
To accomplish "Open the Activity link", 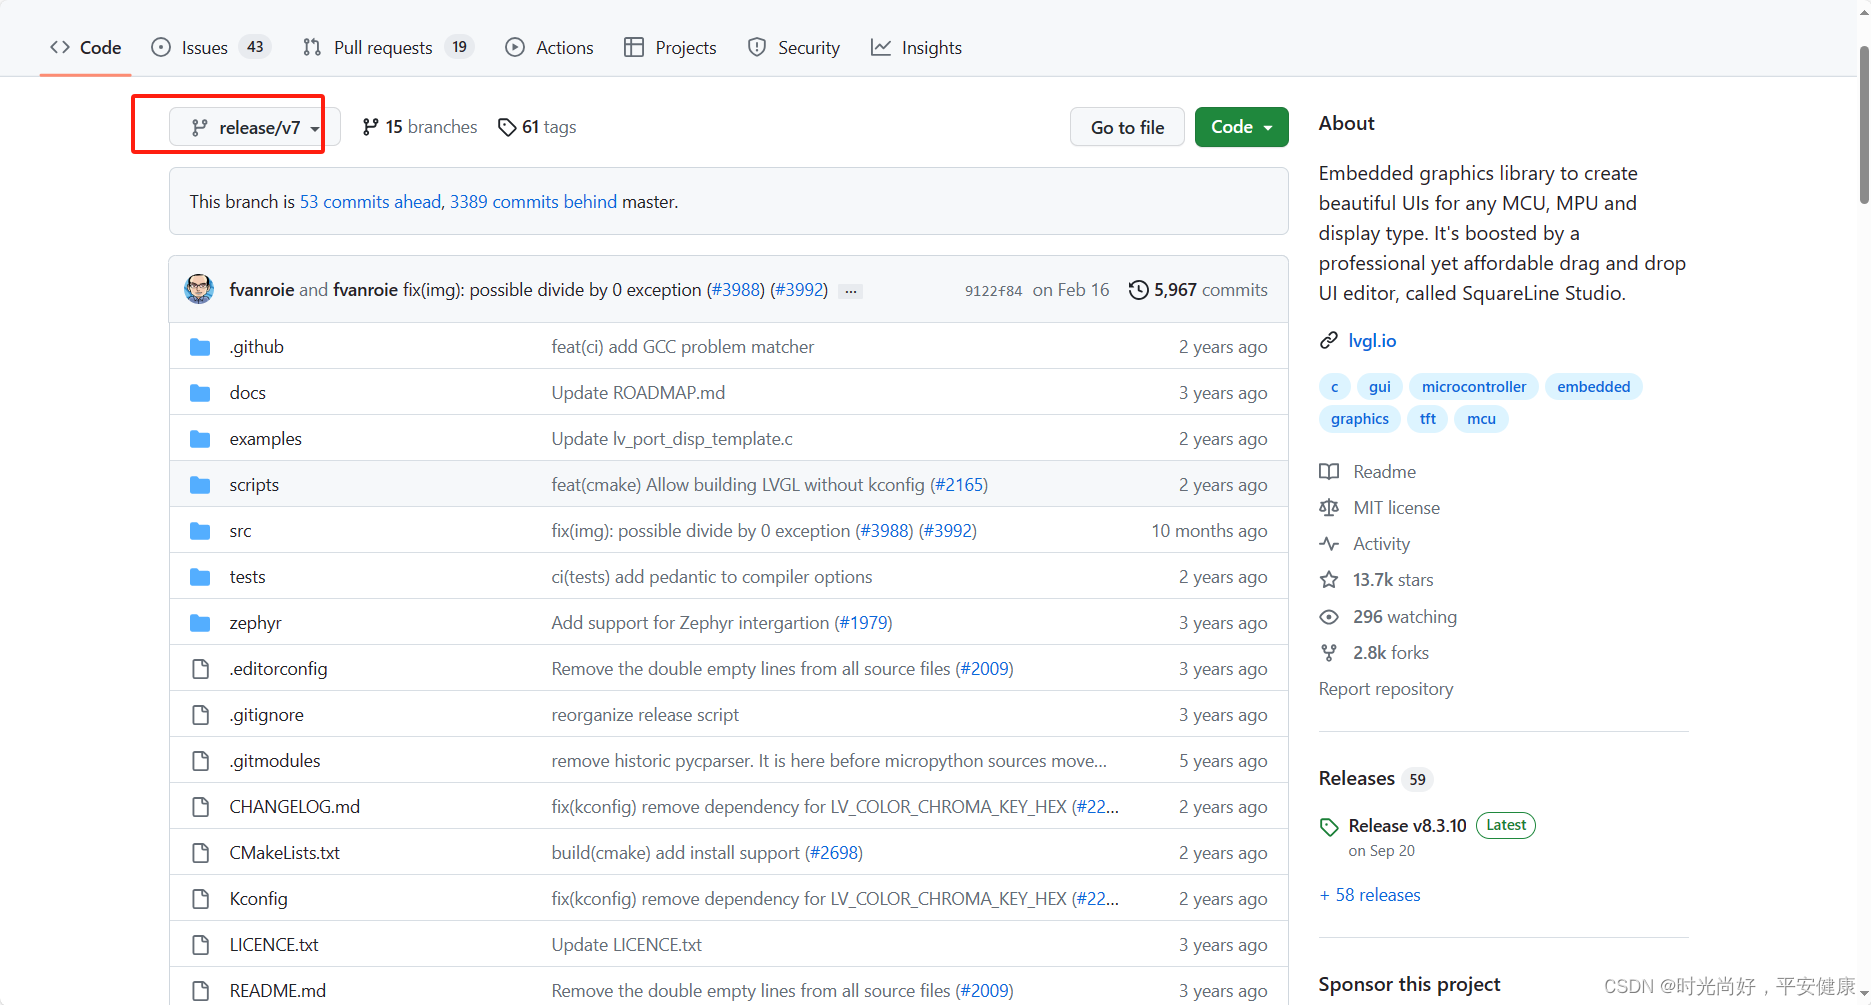I will pyautogui.click(x=1365, y=544).
